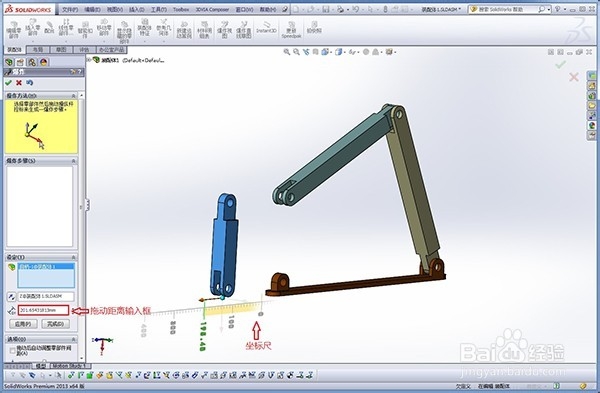
Task: Switch to the 评估 tab
Action: click(x=84, y=49)
